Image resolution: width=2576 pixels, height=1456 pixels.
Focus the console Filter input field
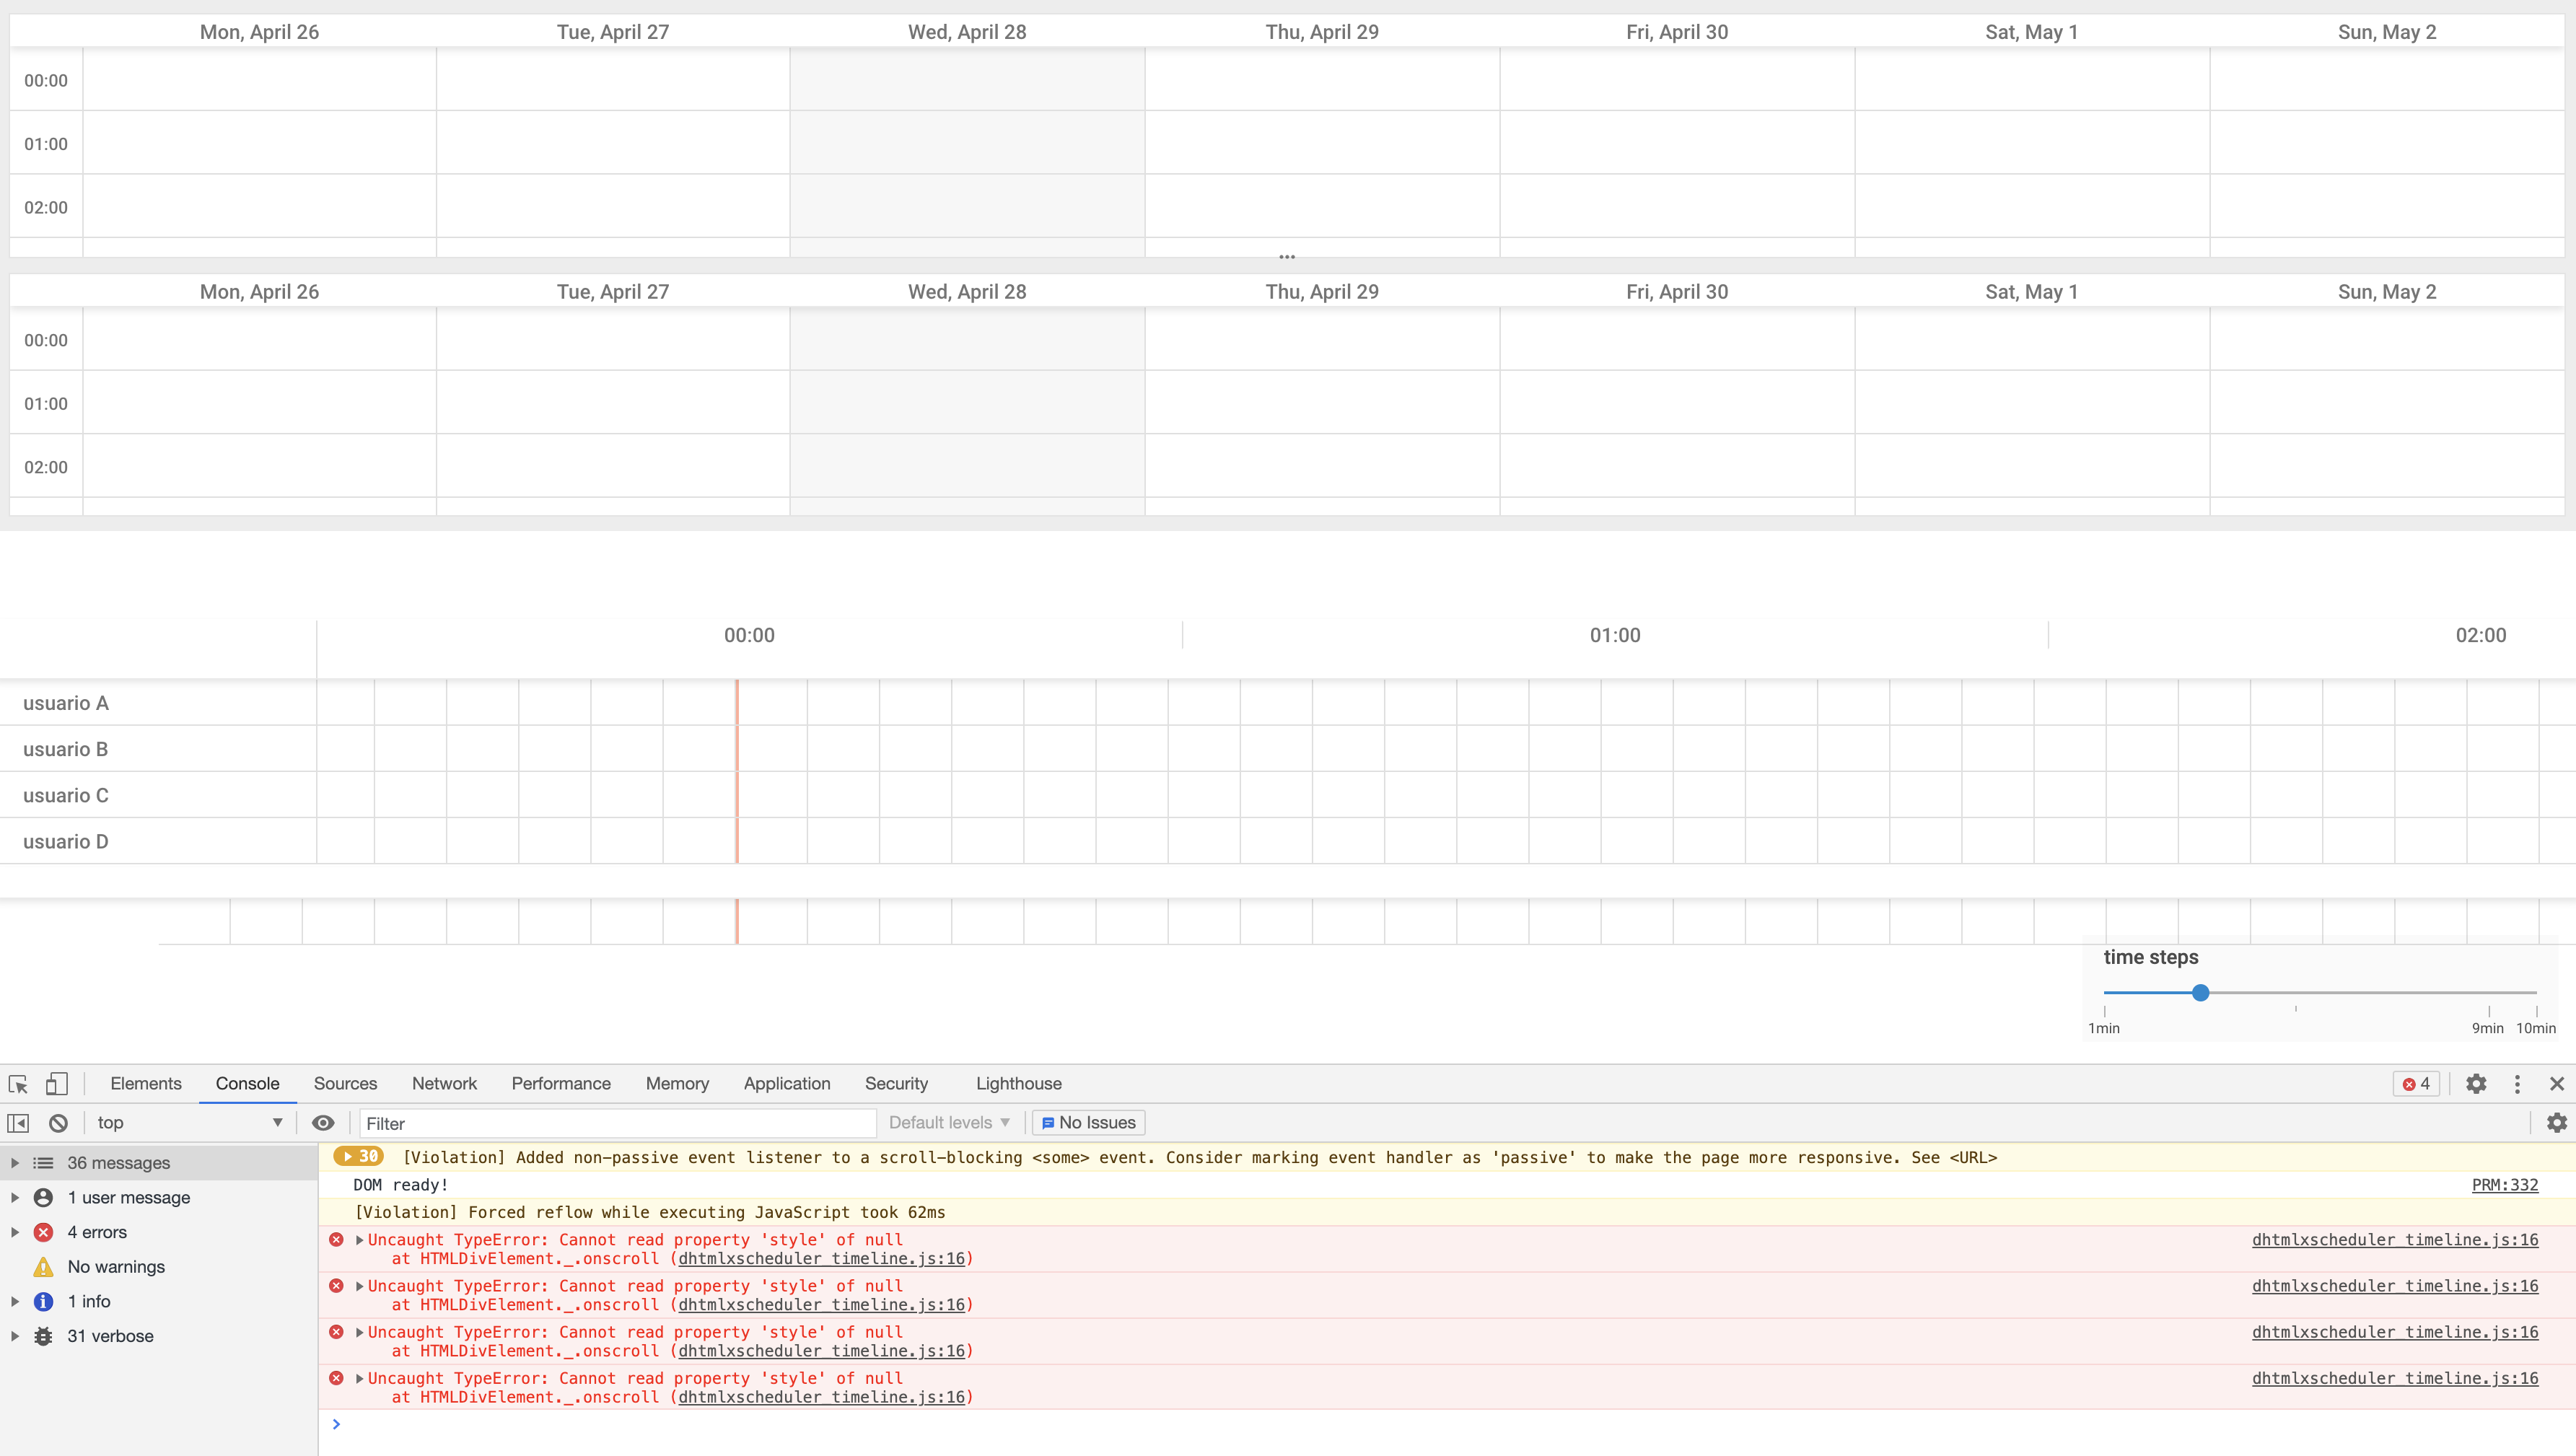coord(617,1124)
